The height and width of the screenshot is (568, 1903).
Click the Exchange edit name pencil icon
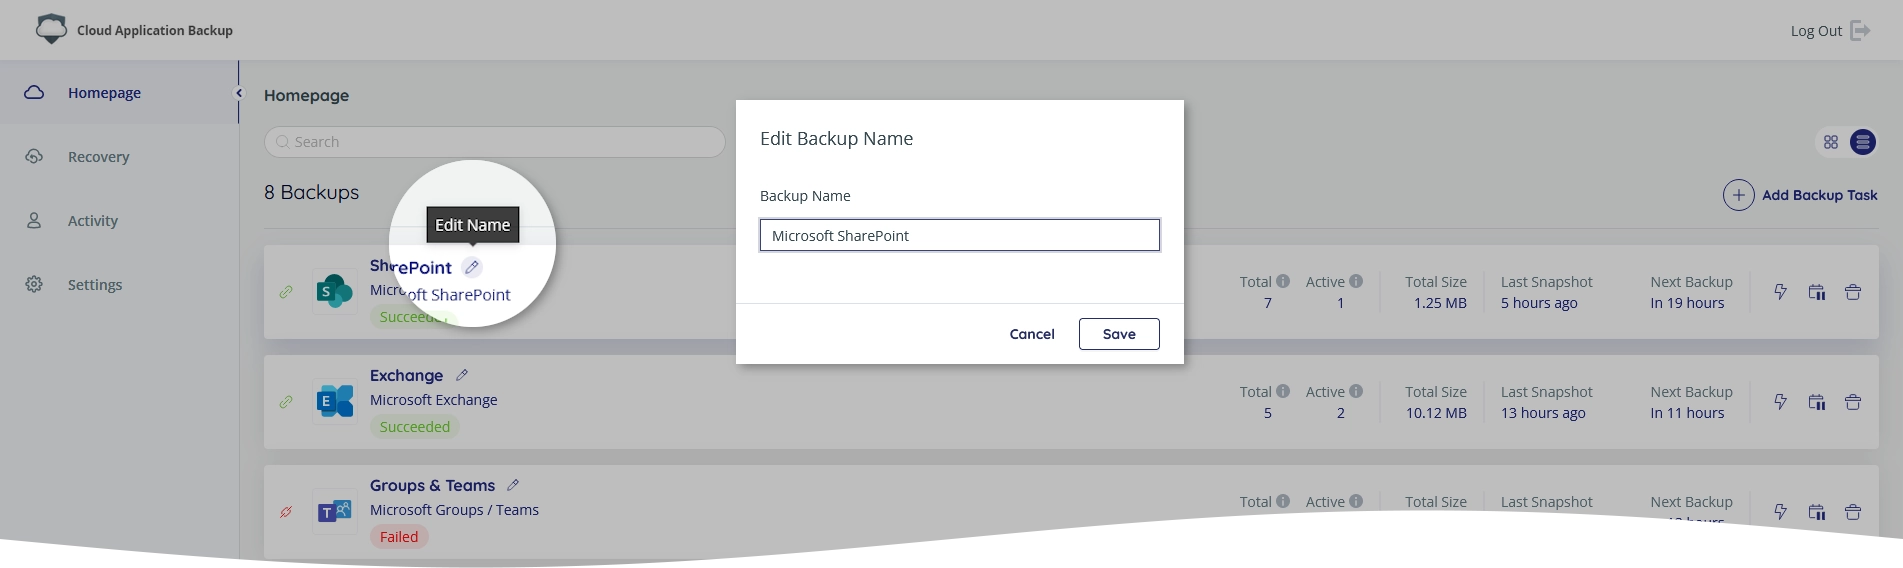coord(462,375)
